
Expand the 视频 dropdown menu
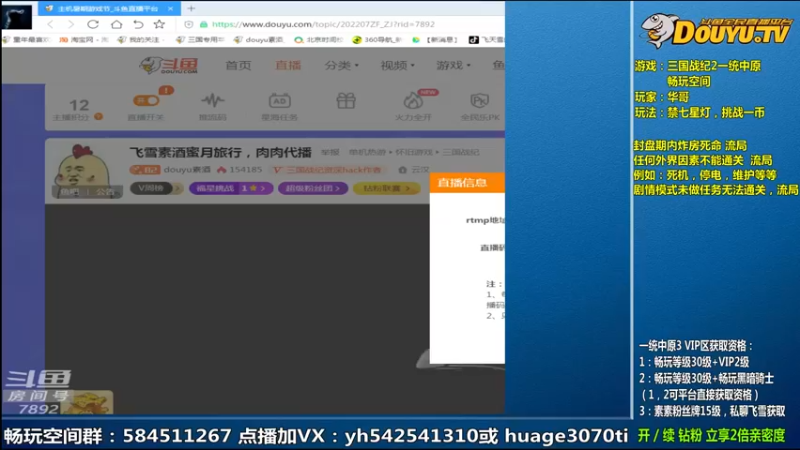coord(397,65)
